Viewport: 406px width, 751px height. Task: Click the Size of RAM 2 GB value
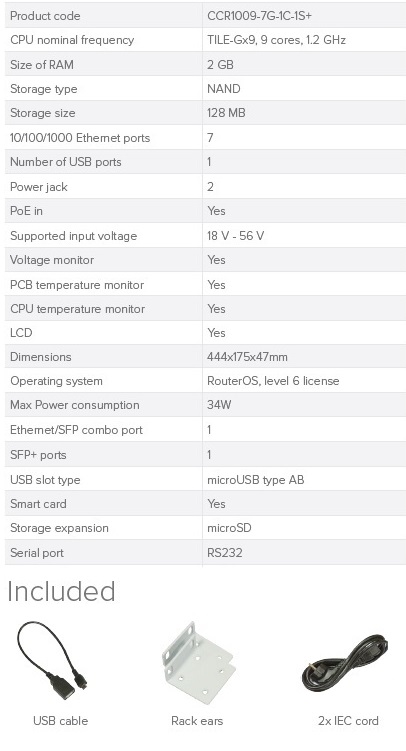pos(220,65)
